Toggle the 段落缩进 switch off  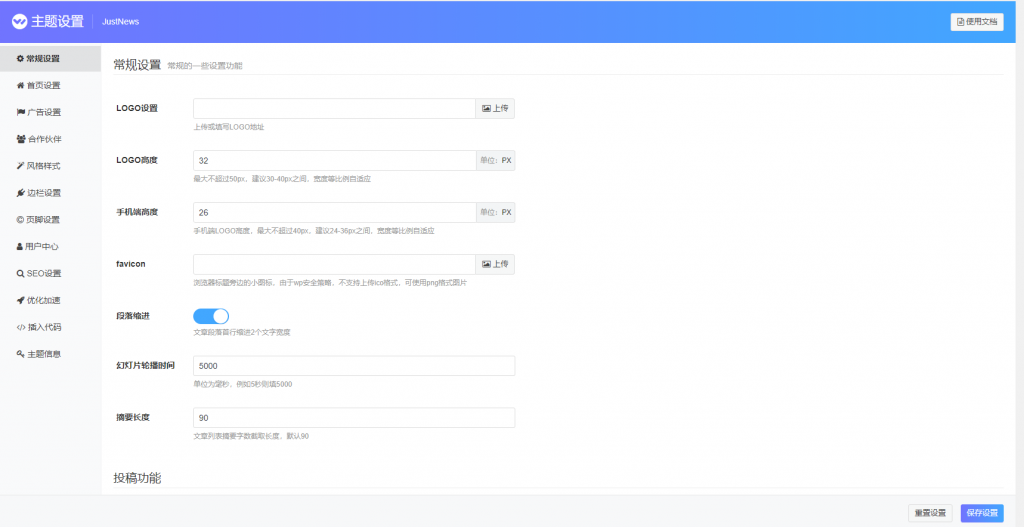click(211, 316)
